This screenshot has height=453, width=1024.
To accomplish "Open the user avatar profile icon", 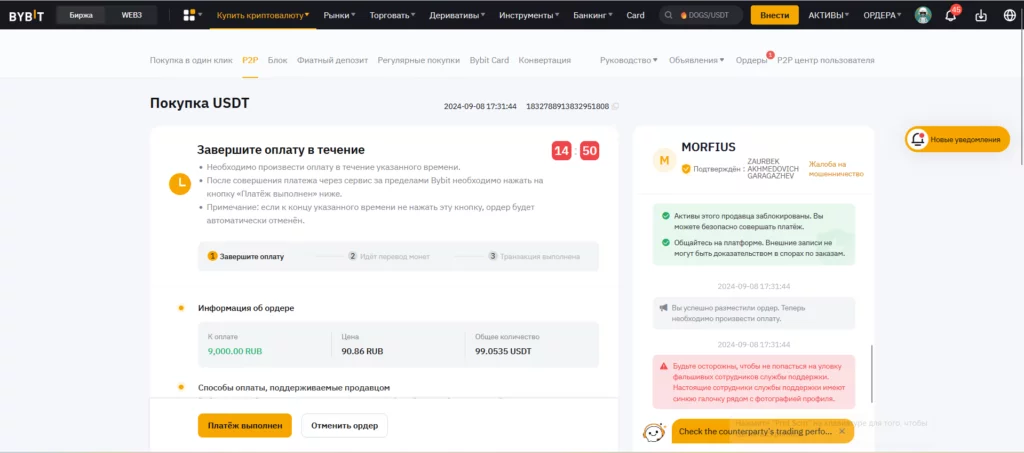I will click(923, 15).
